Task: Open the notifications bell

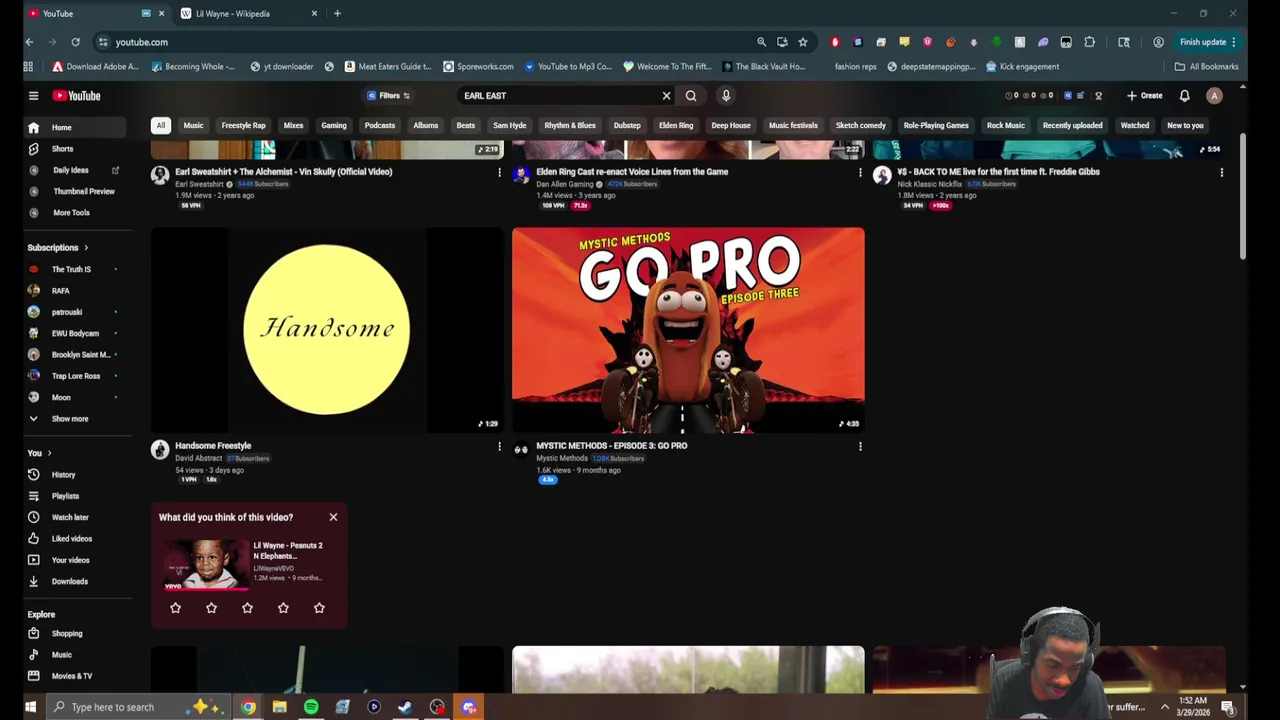Action: click(x=1184, y=96)
